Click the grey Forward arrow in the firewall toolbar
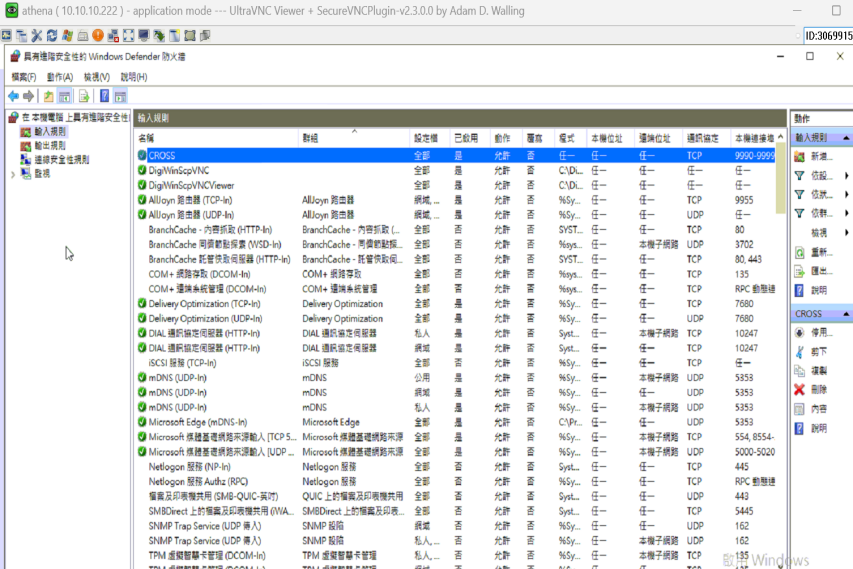Screen dimensions: 853x569 tap(28, 96)
